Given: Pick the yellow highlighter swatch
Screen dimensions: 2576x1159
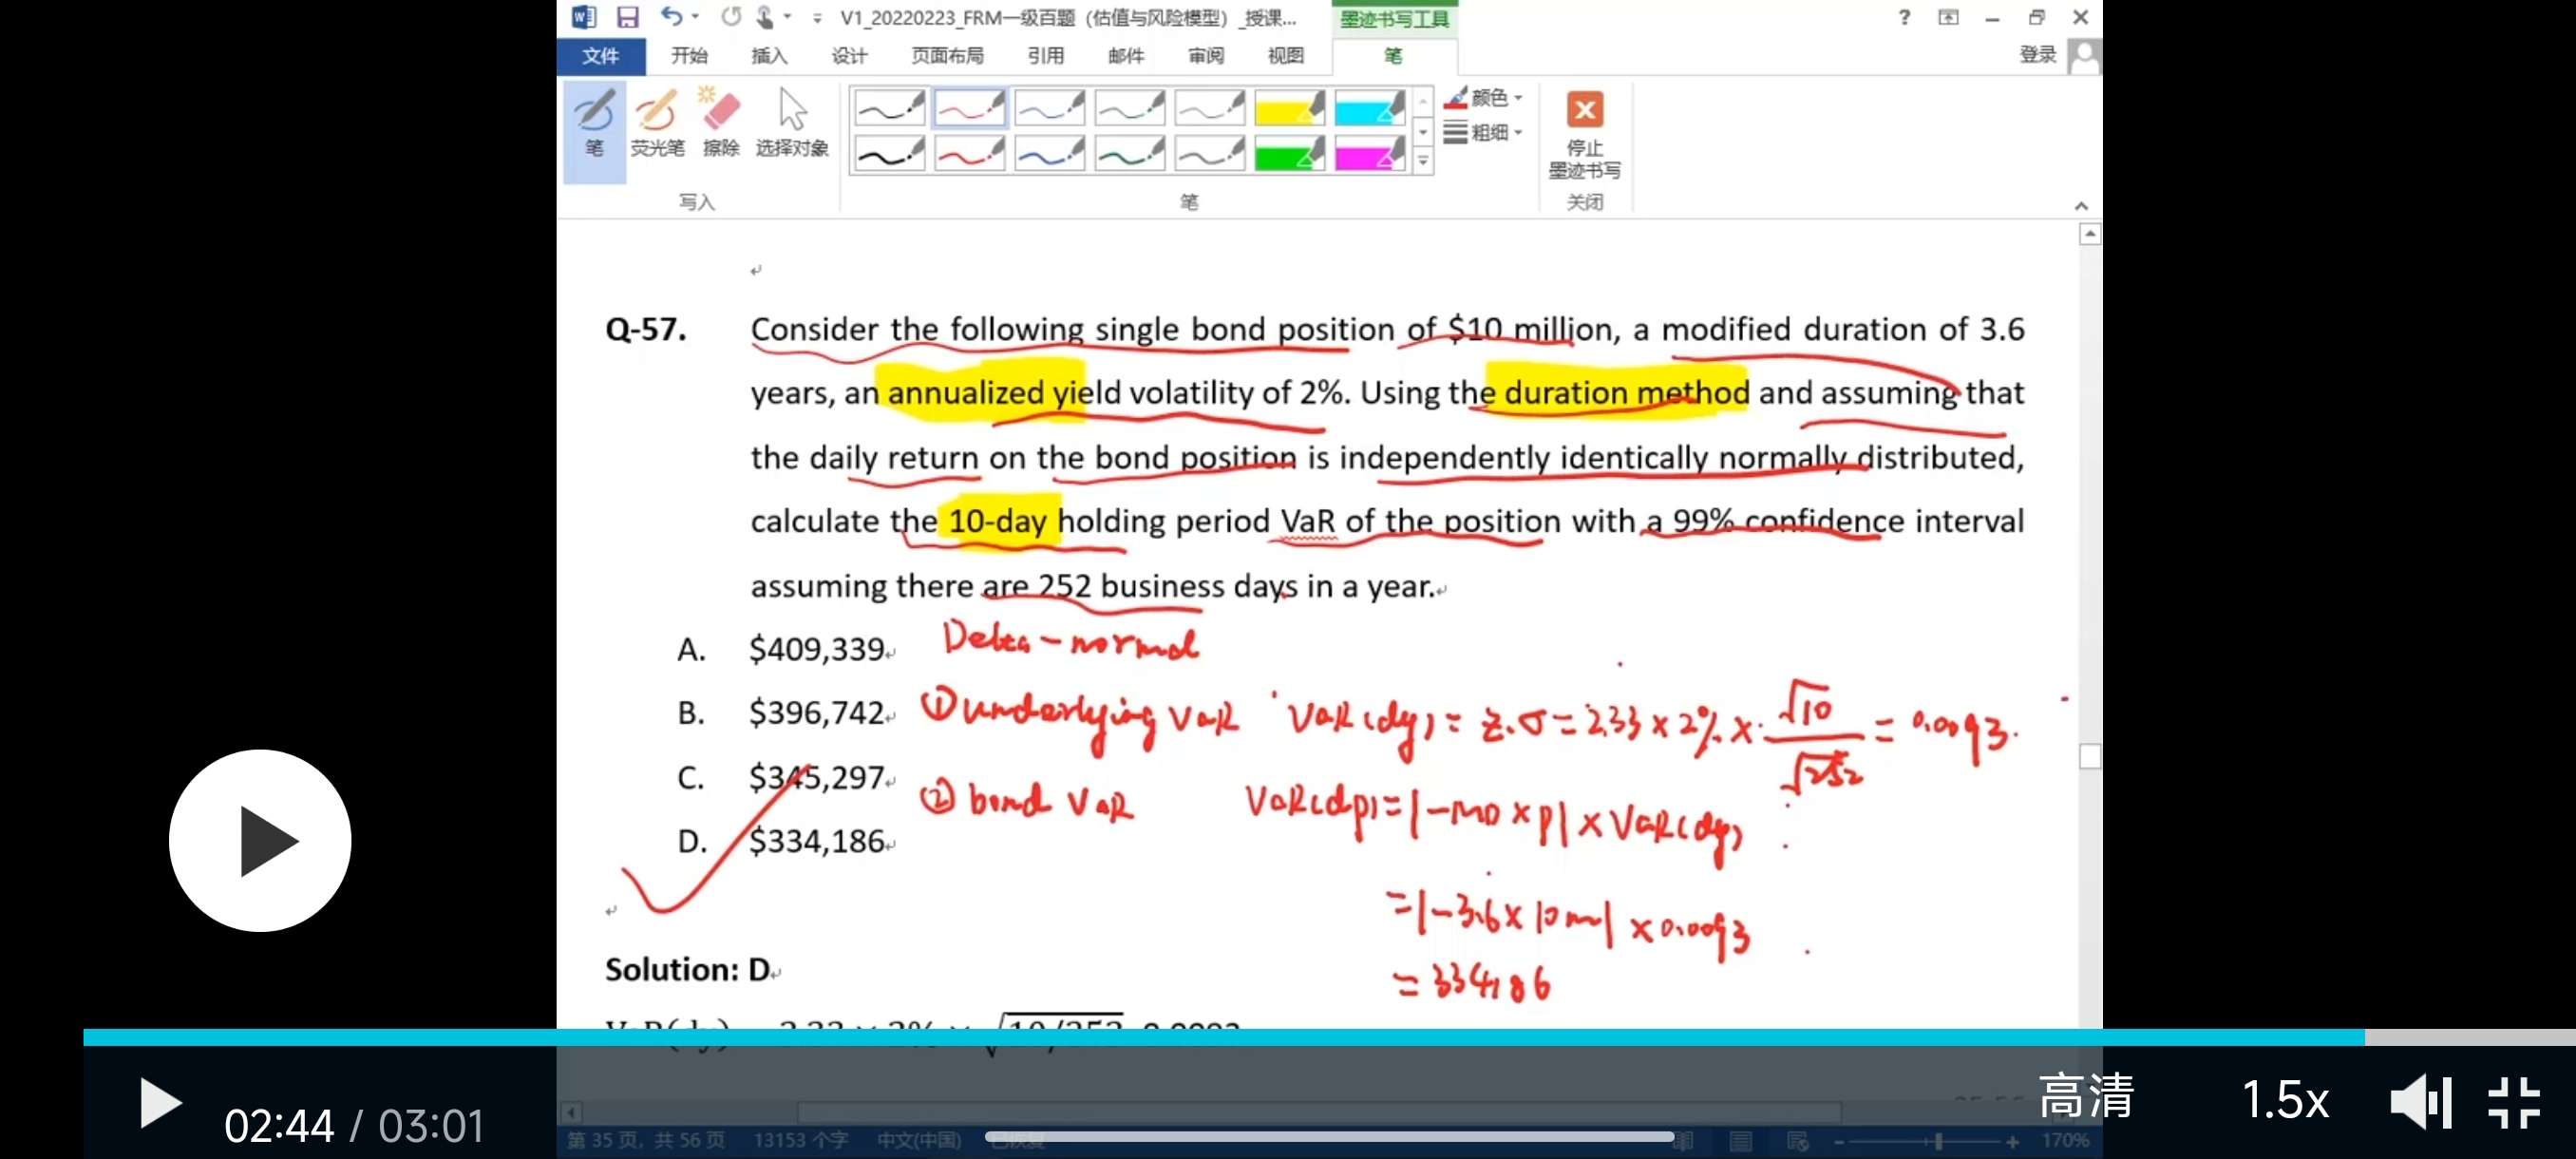Looking at the screenshot, I should (1289, 108).
